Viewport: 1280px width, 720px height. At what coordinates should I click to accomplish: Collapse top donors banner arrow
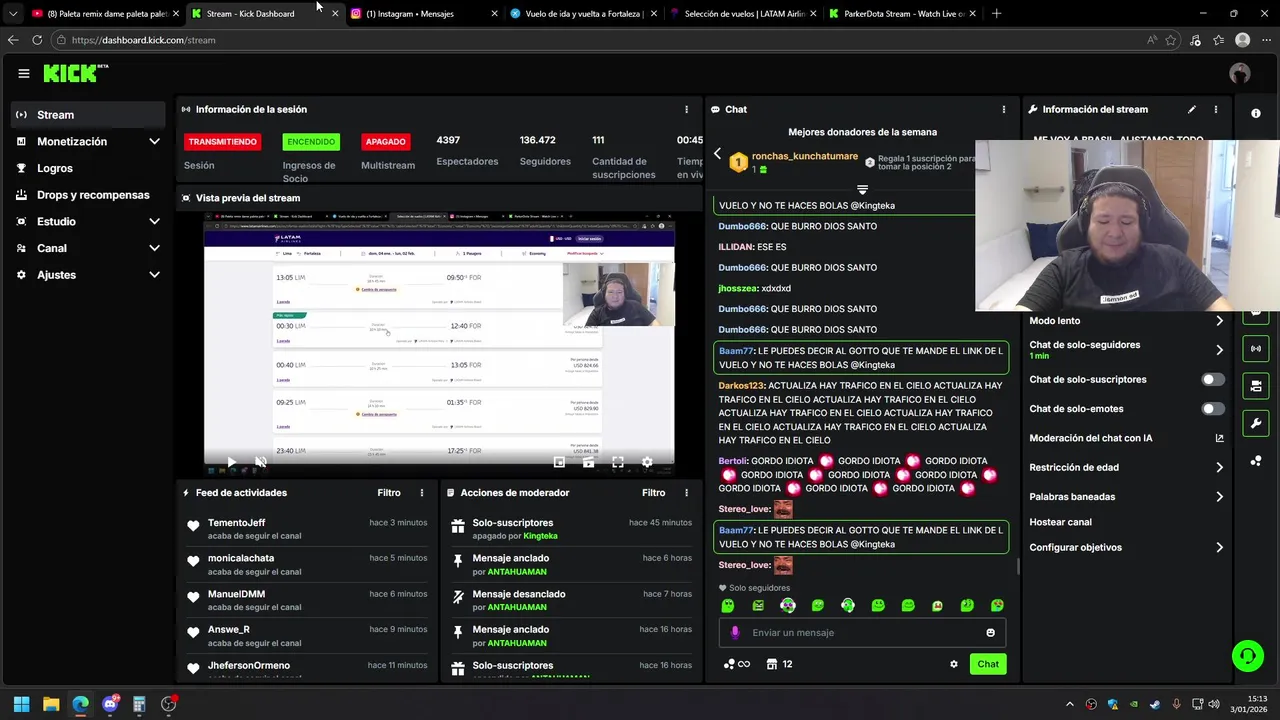862,189
